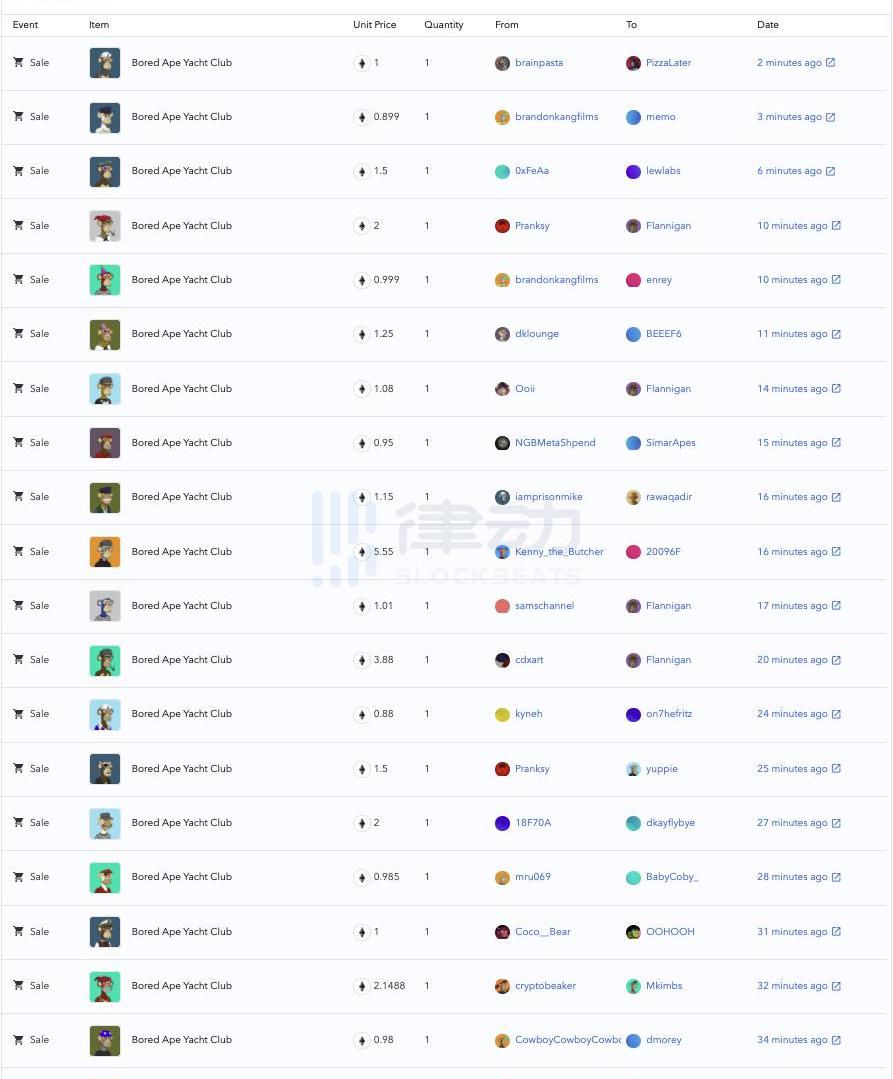The height and width of the screenshot is (1079, 893).
Task: Click the Unit Price column header
Action: (374, 25)
